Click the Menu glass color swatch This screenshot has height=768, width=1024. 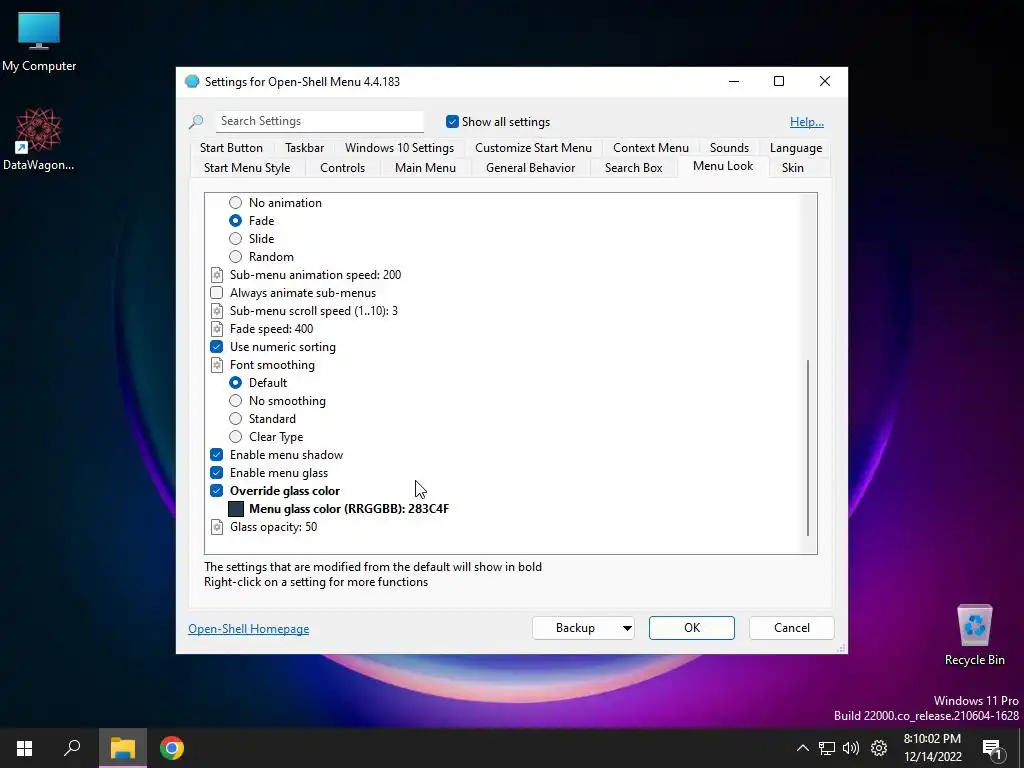pos(236,509)
